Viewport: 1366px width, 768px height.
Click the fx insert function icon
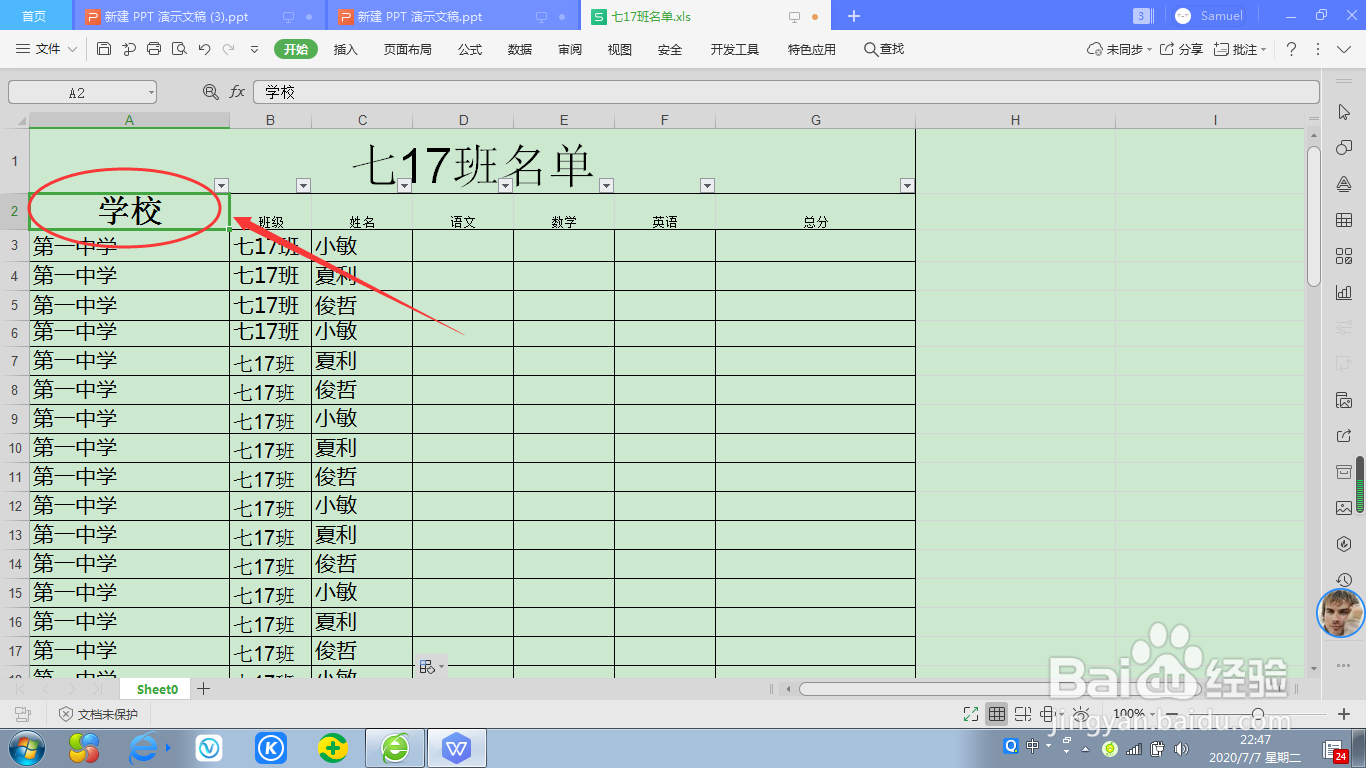[237, 92]
